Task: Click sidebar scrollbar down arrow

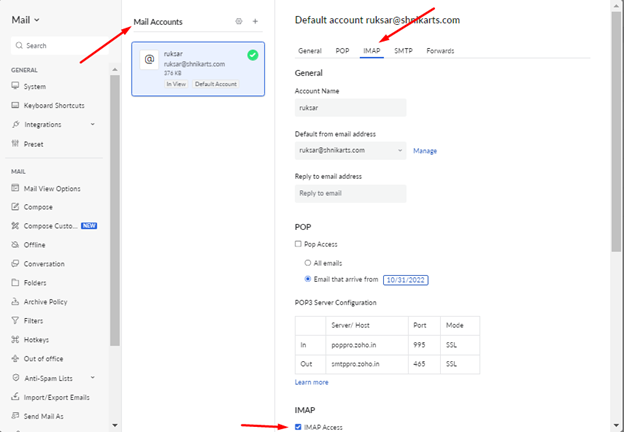Action: [x=115, y=425]
